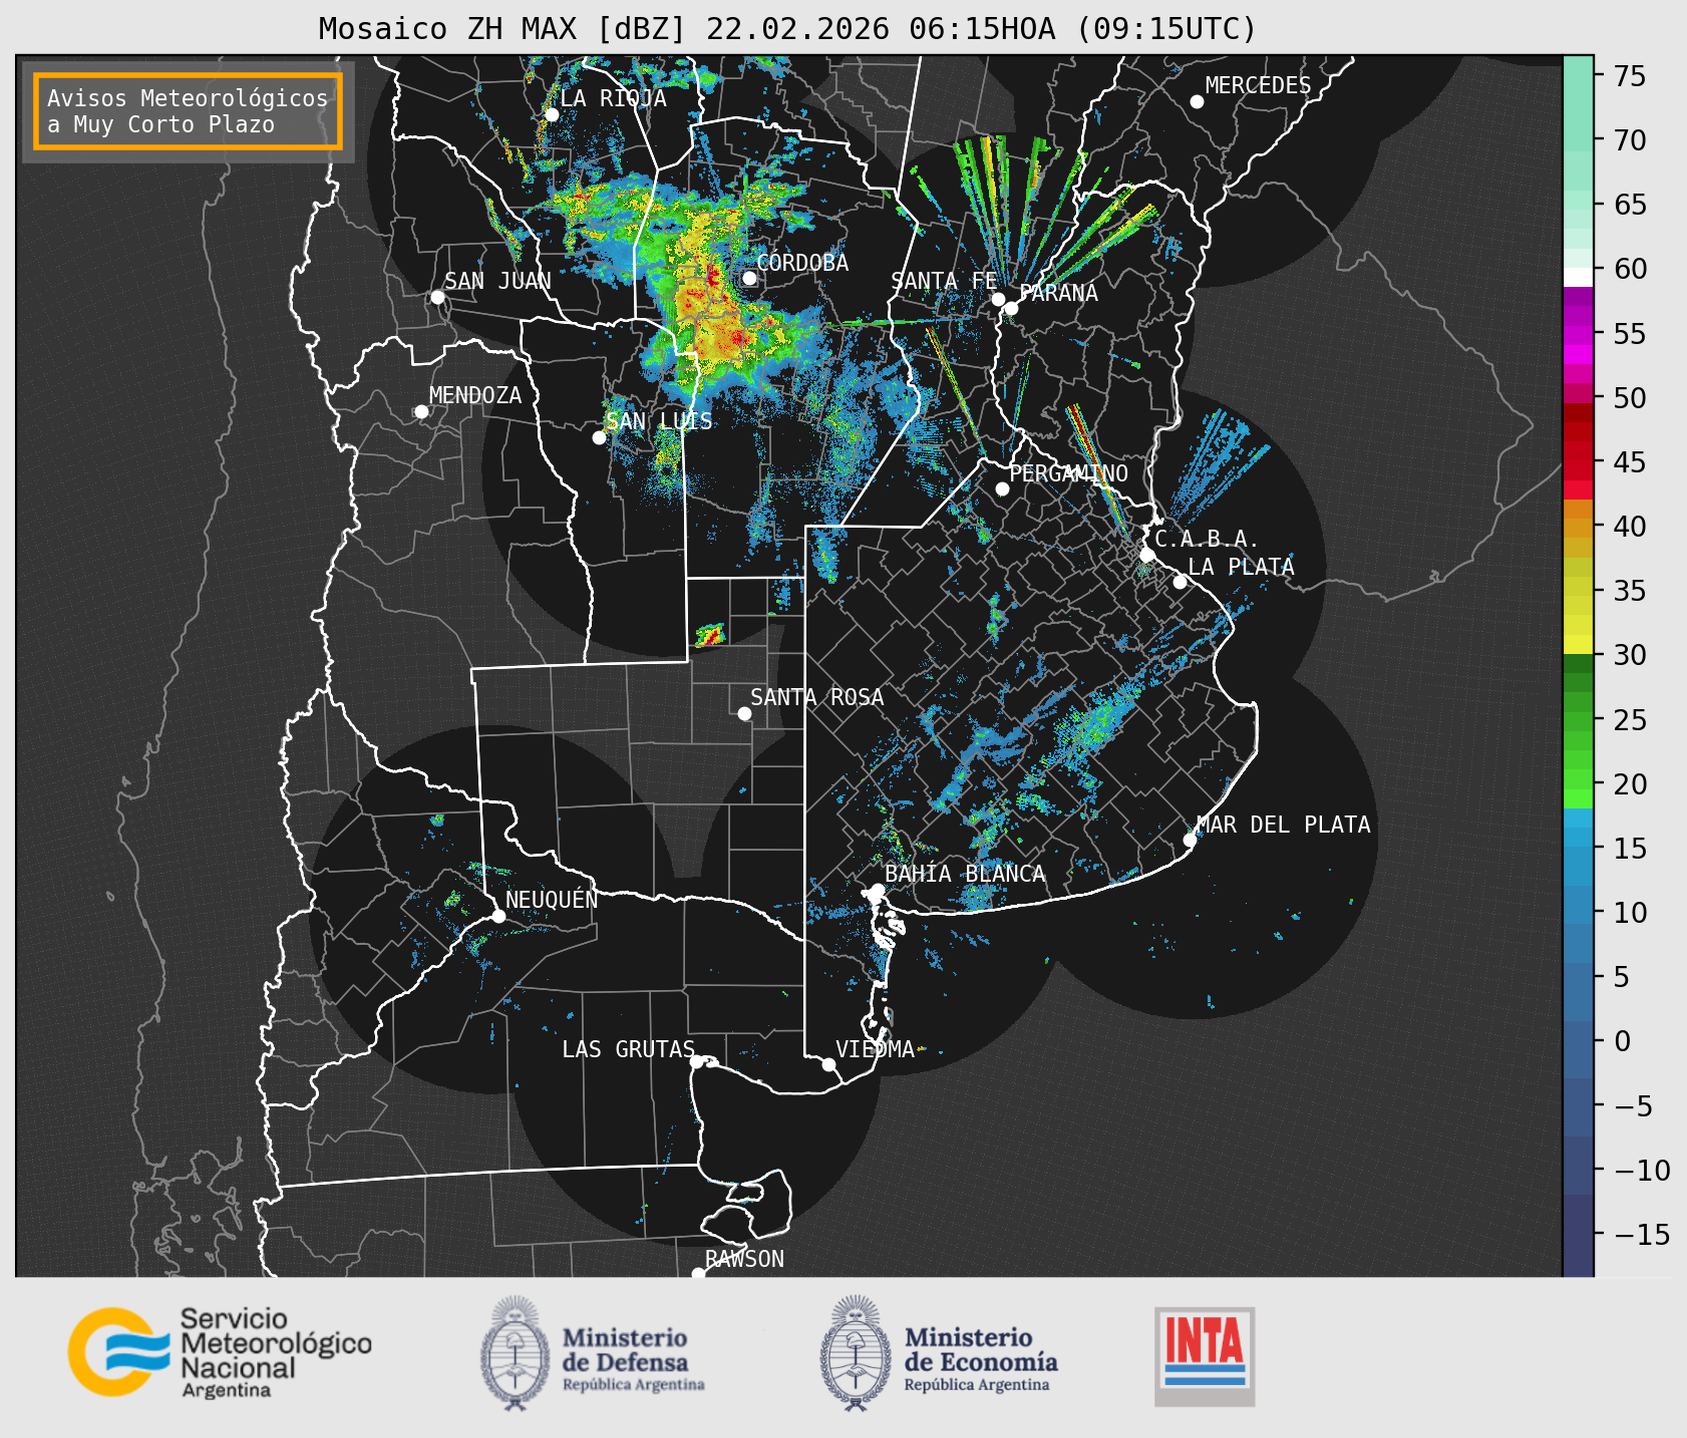Click the 45 dBZ red color band
Screen dimensions: 1687x1438
pos(1578,462)
